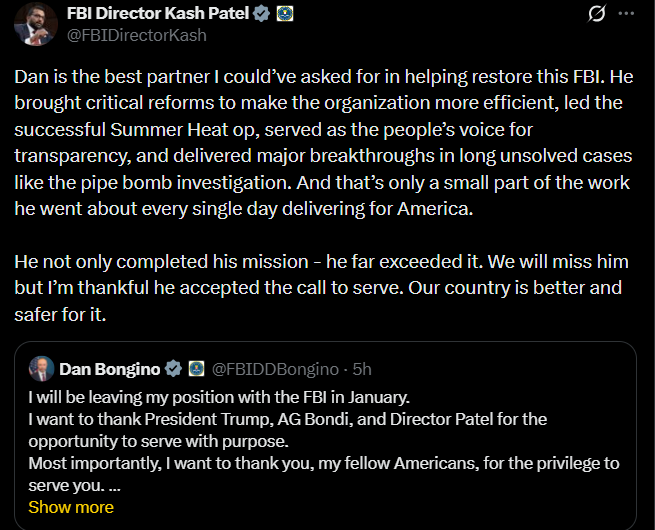This screenshot has height=530, width=655.
Task: Click the Grok icon on the post
Action: pyautogui.click(x=597, y=15)
